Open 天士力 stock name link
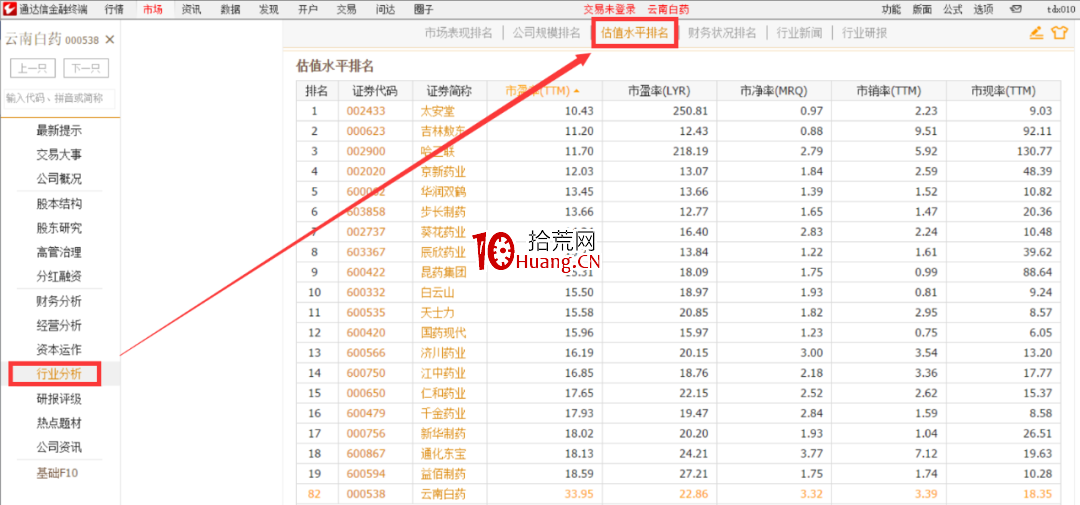The image size is (1080, 505). [437, 313]
